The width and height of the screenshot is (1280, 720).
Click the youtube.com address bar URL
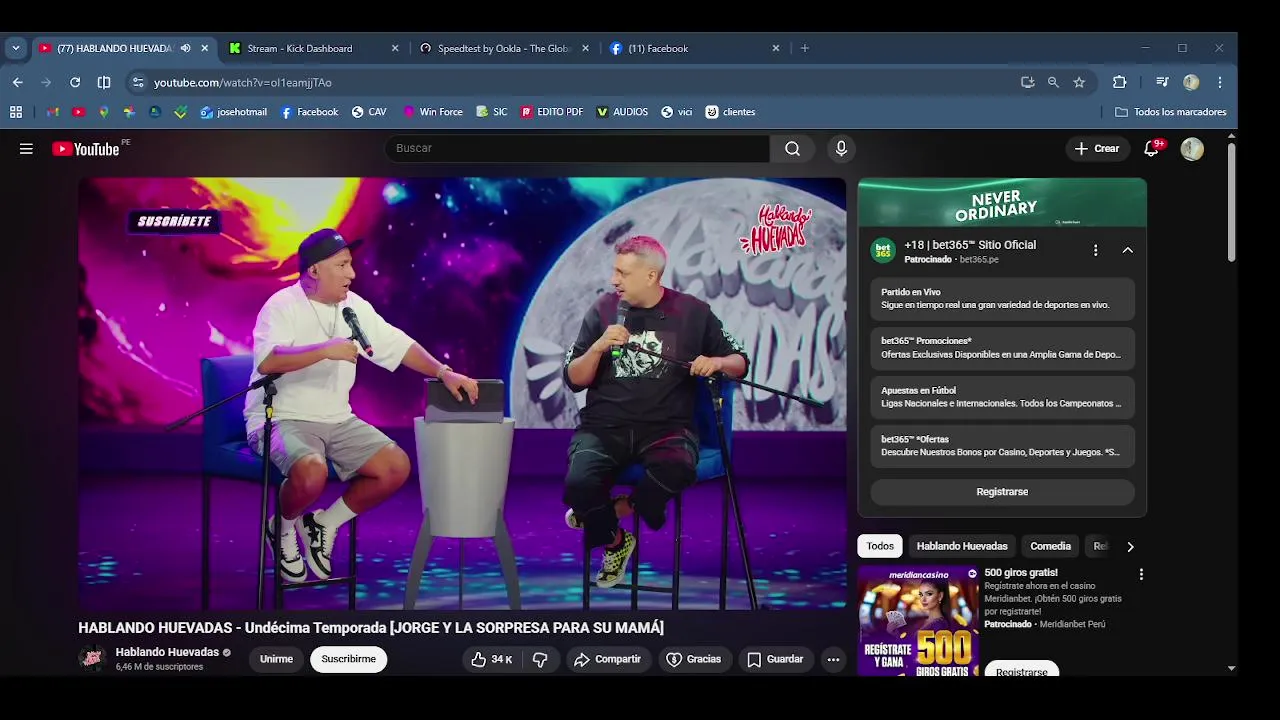243,82
